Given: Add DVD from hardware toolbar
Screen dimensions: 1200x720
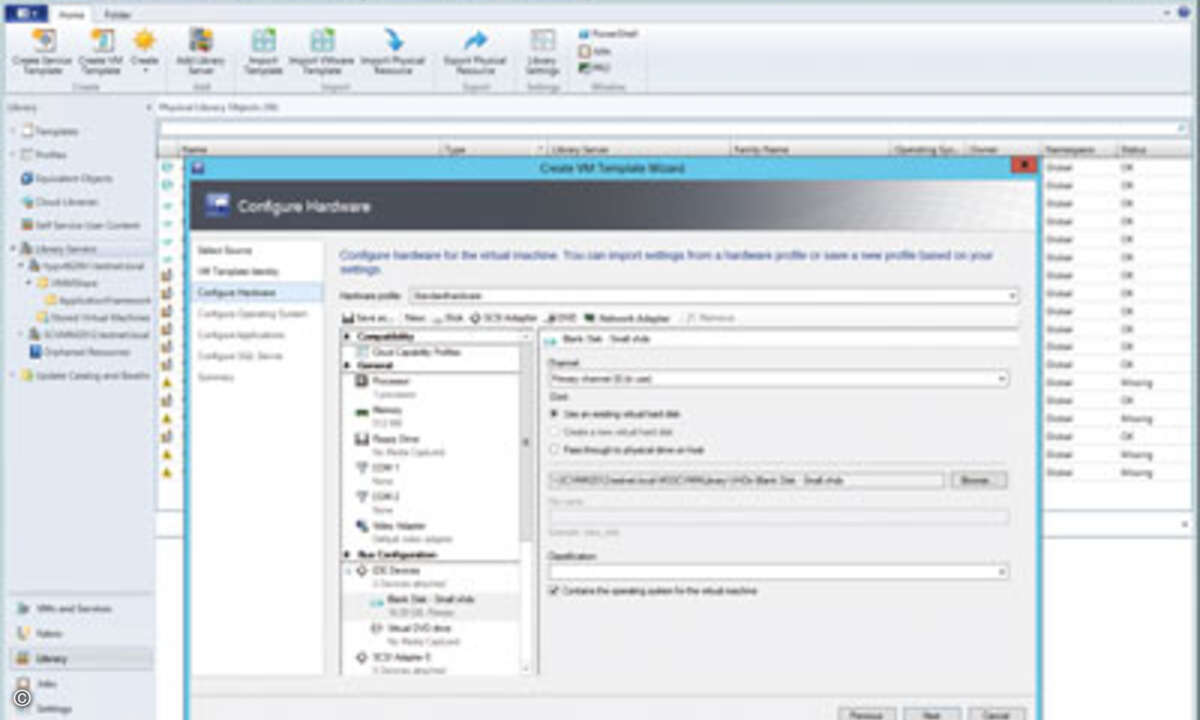Looking at the screenshot, I should (561, 317).
